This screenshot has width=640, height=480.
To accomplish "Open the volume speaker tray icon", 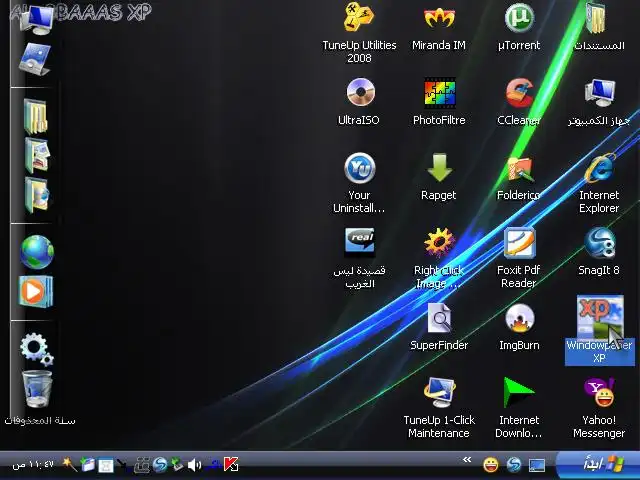I will tap(194, 464).
